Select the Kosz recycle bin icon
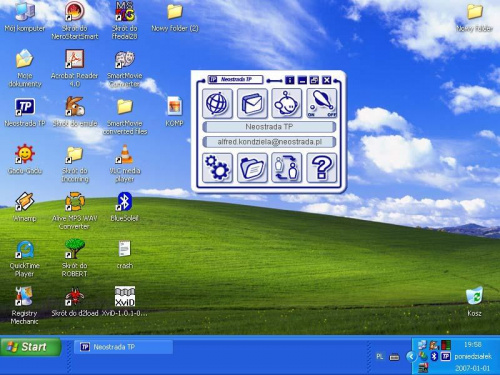 coord(474,302)
